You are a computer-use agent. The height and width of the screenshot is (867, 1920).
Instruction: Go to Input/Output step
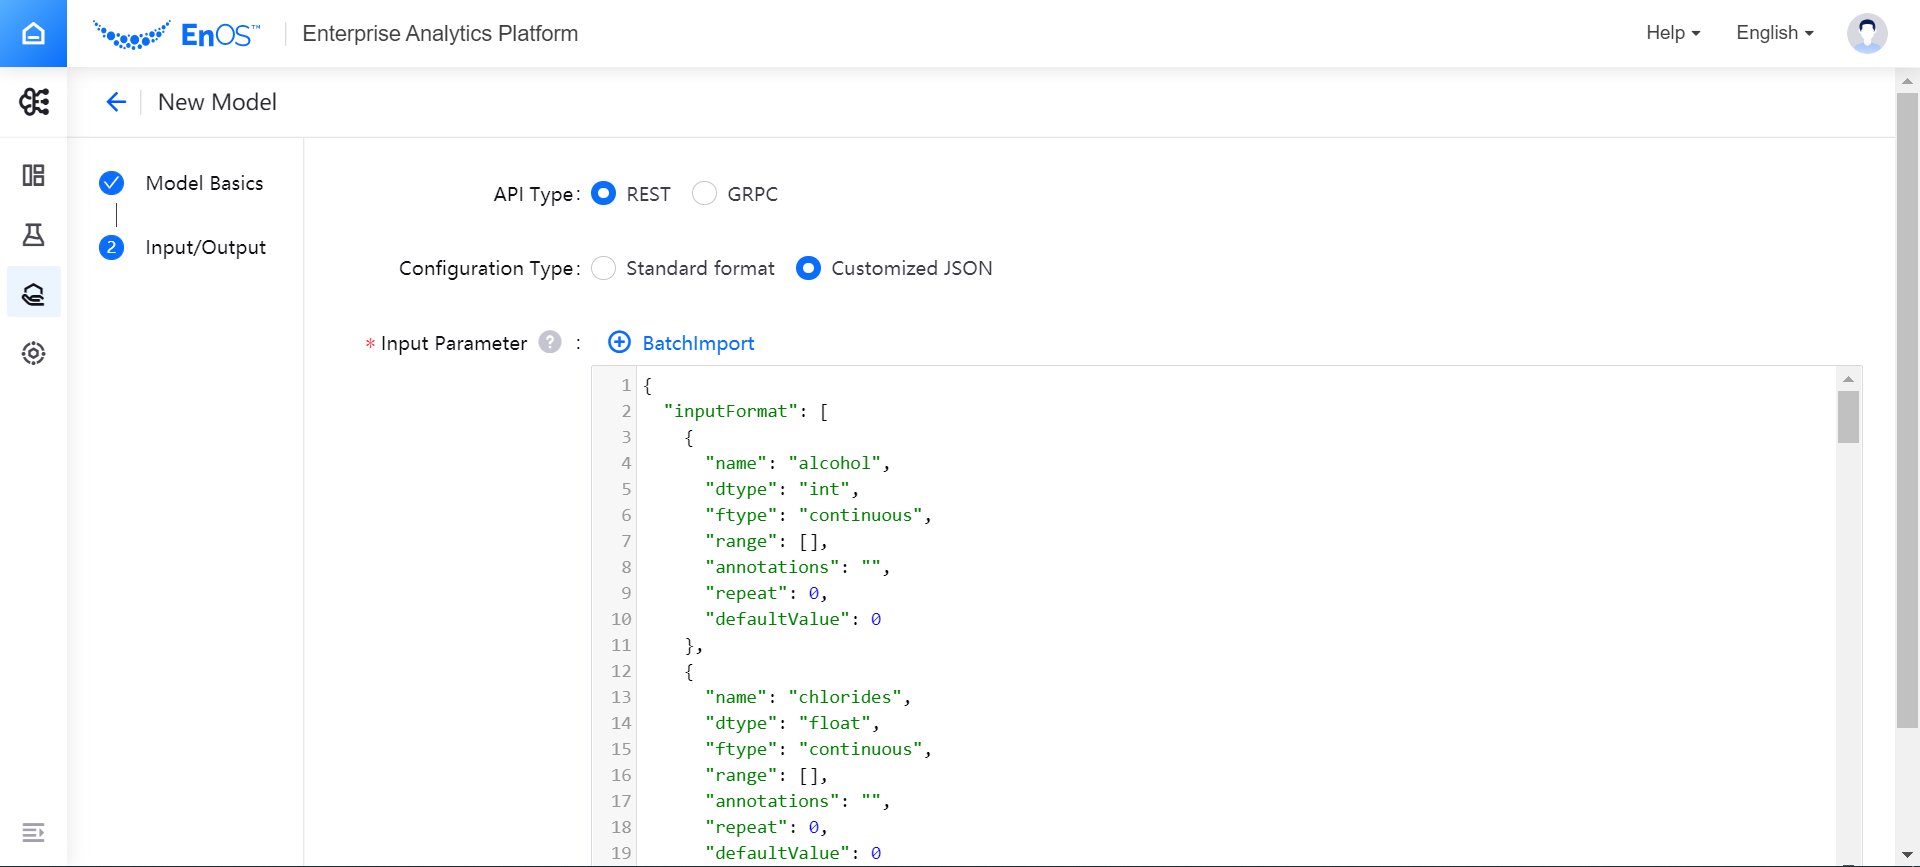click(205, 247)
